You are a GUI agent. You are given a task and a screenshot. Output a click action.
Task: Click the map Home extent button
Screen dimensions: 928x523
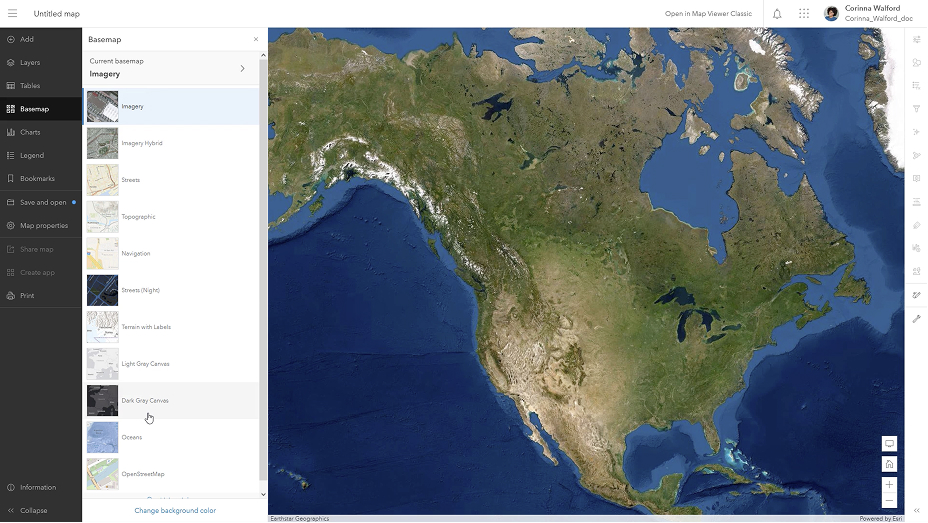click(889, 464)
